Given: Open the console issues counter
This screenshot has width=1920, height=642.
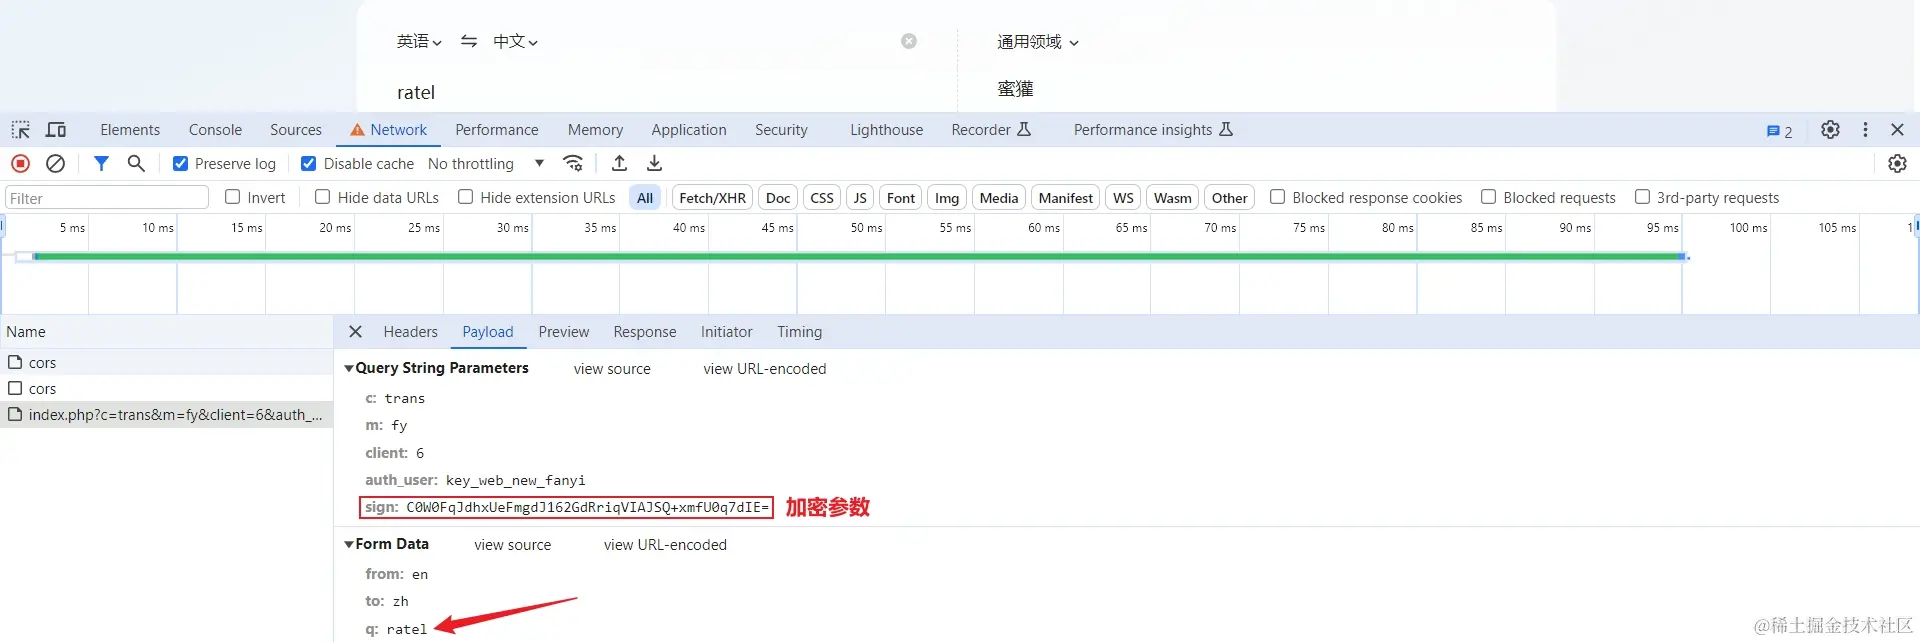Looking at the screenshot, I should 1779,131.
